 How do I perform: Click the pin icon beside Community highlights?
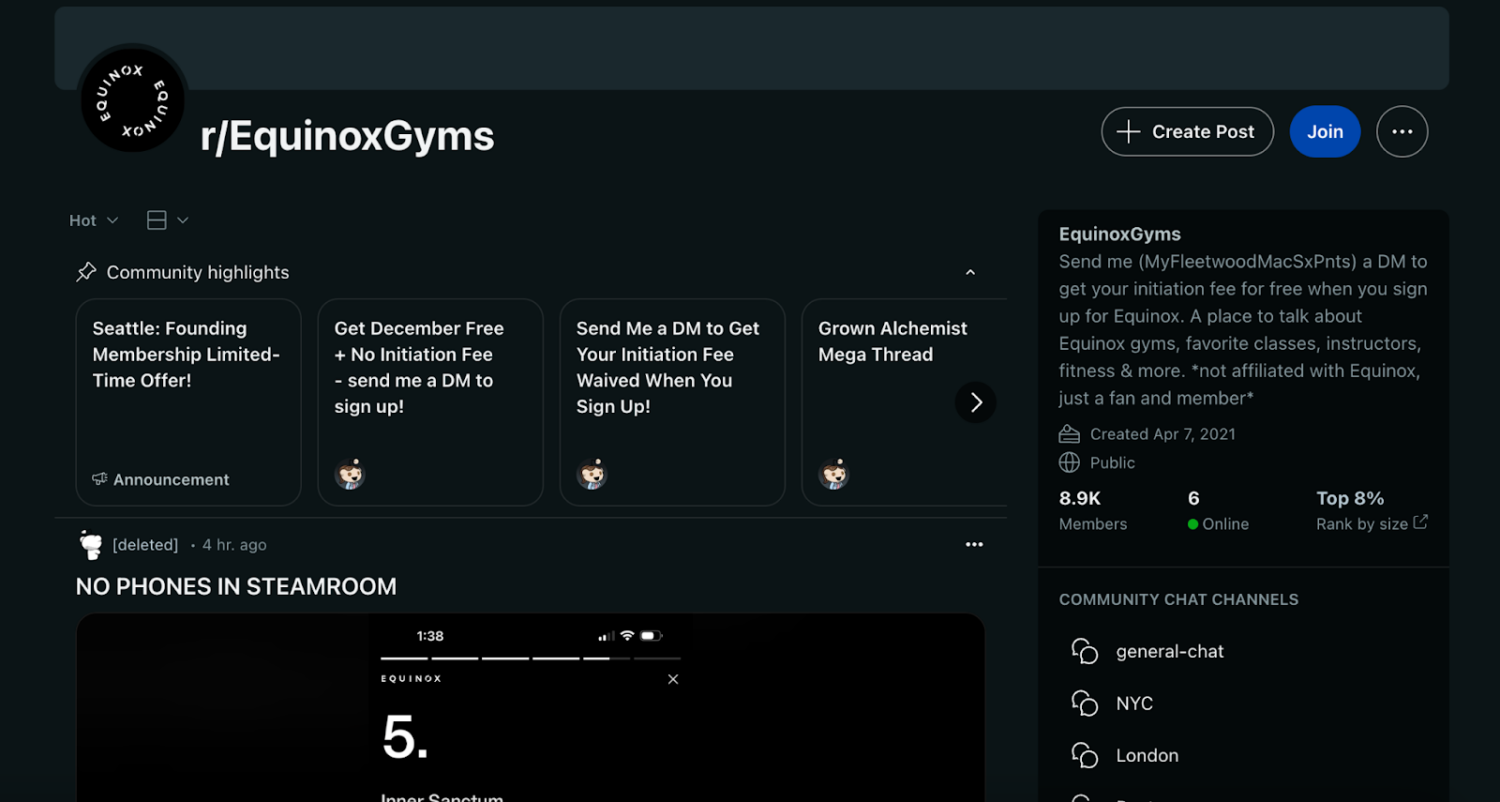pos(87,272)
